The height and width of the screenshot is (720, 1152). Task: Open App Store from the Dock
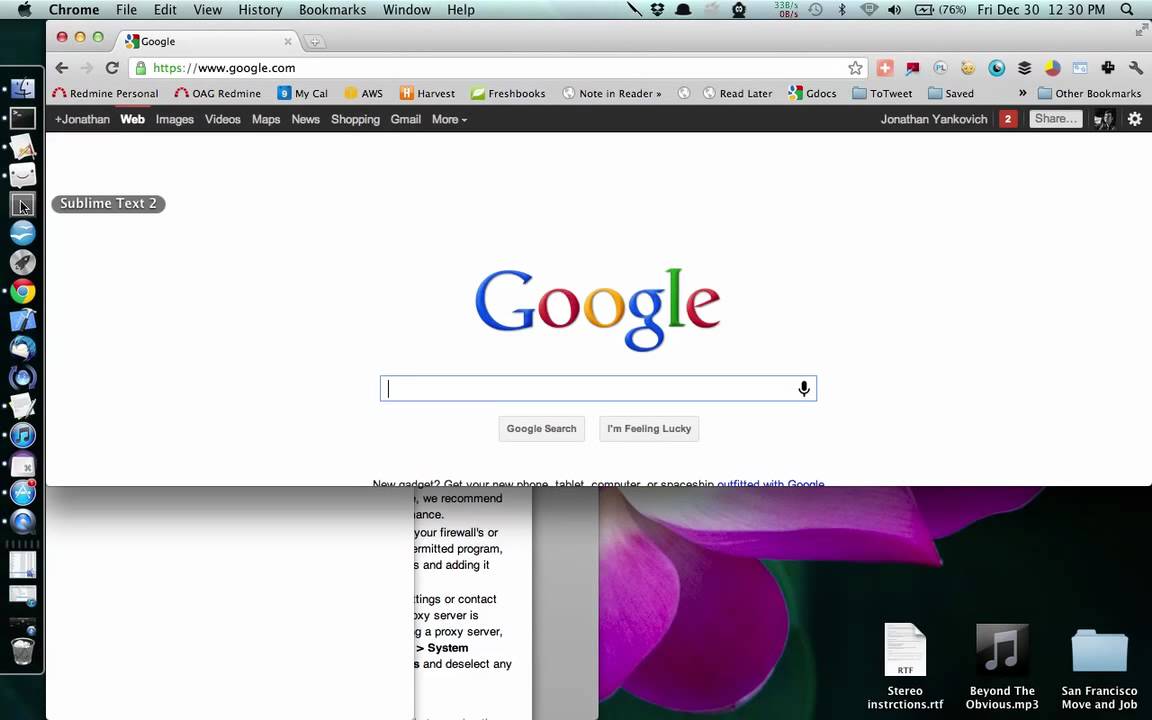[x=23, y=492]
